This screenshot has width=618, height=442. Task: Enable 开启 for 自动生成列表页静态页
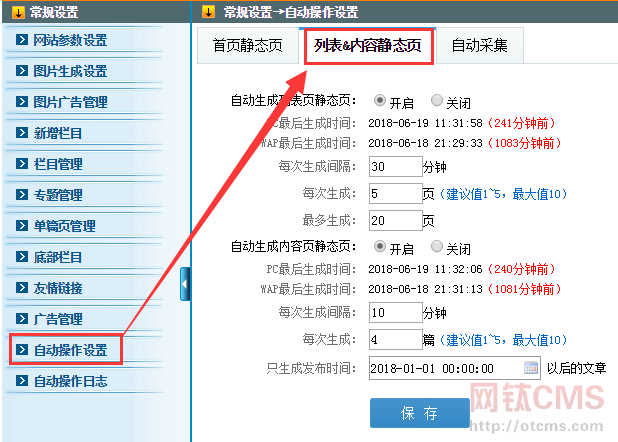click(x=380, y=101)
